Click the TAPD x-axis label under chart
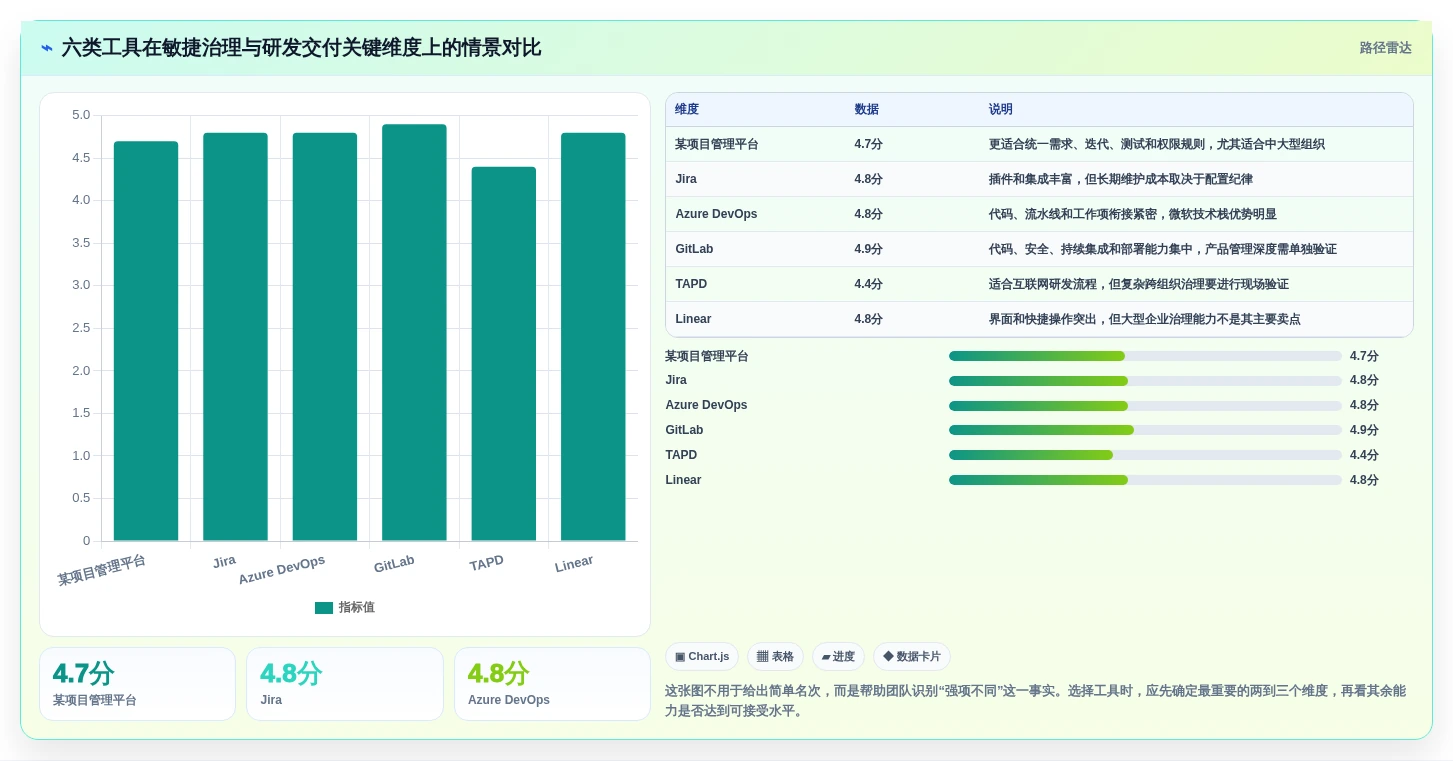Screen dimensions: 1453x761 pyautogui.click(x=486, y=564)
